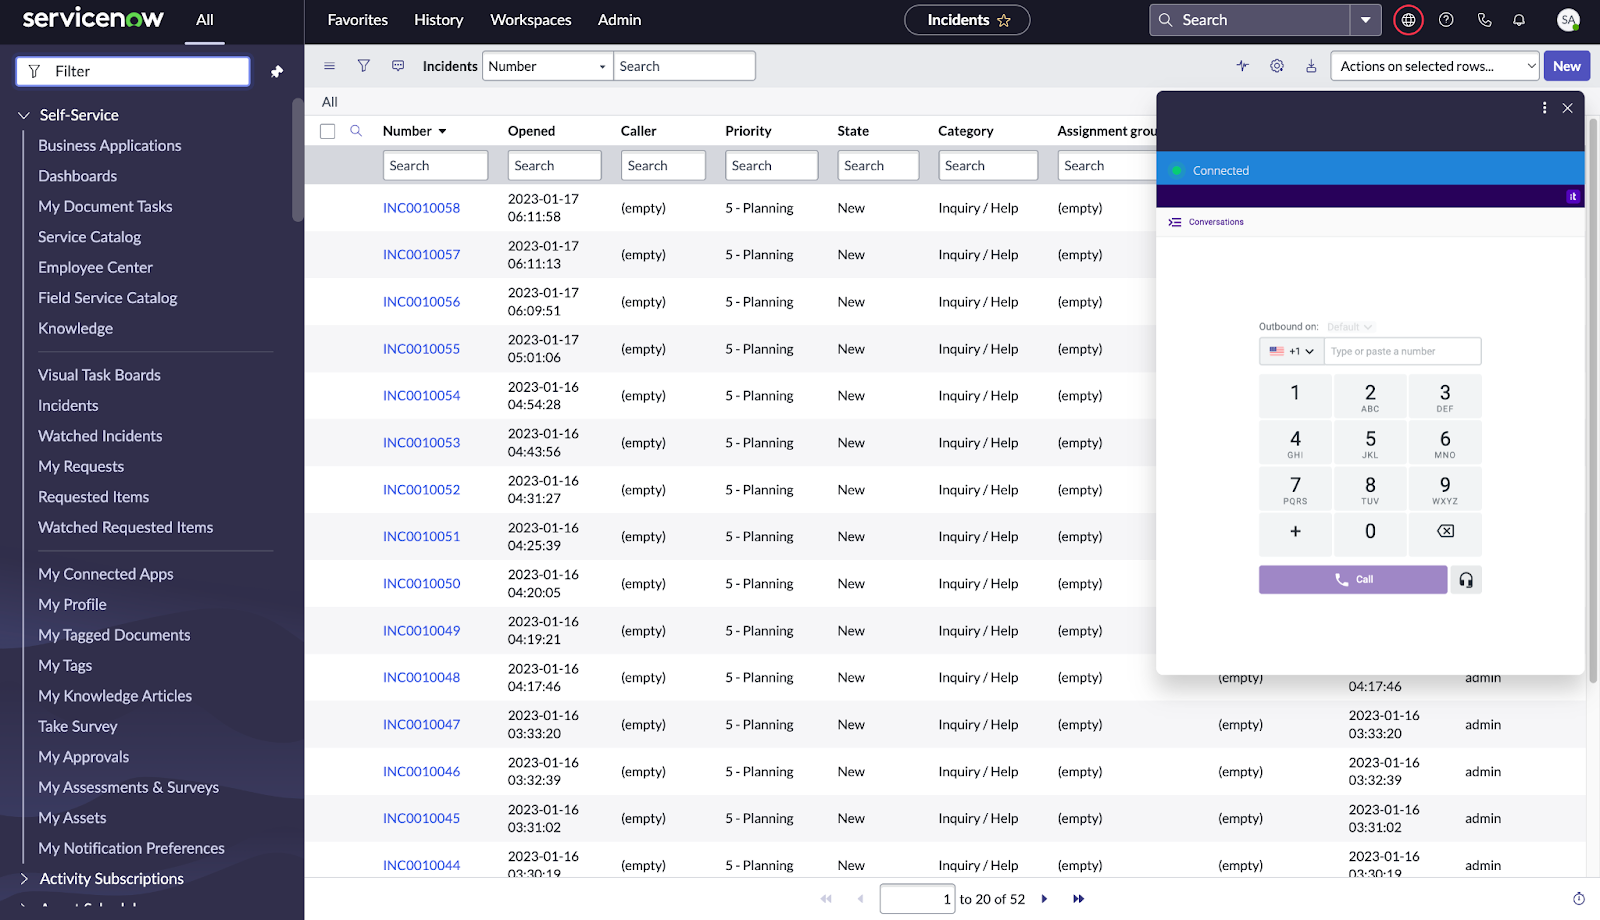The image size is (1600, 920).
Task: Collapse the Self-Service section
Action: (23, 114)
